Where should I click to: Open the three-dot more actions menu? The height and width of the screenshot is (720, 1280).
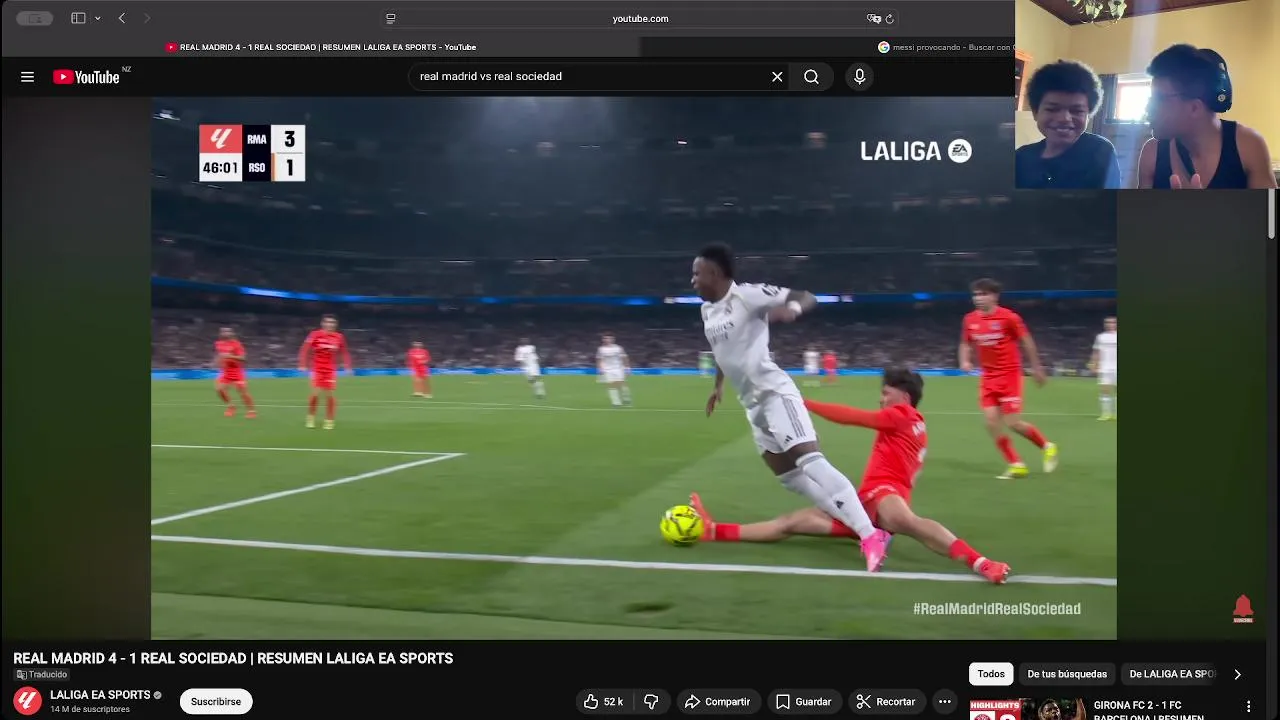[944, 702]
